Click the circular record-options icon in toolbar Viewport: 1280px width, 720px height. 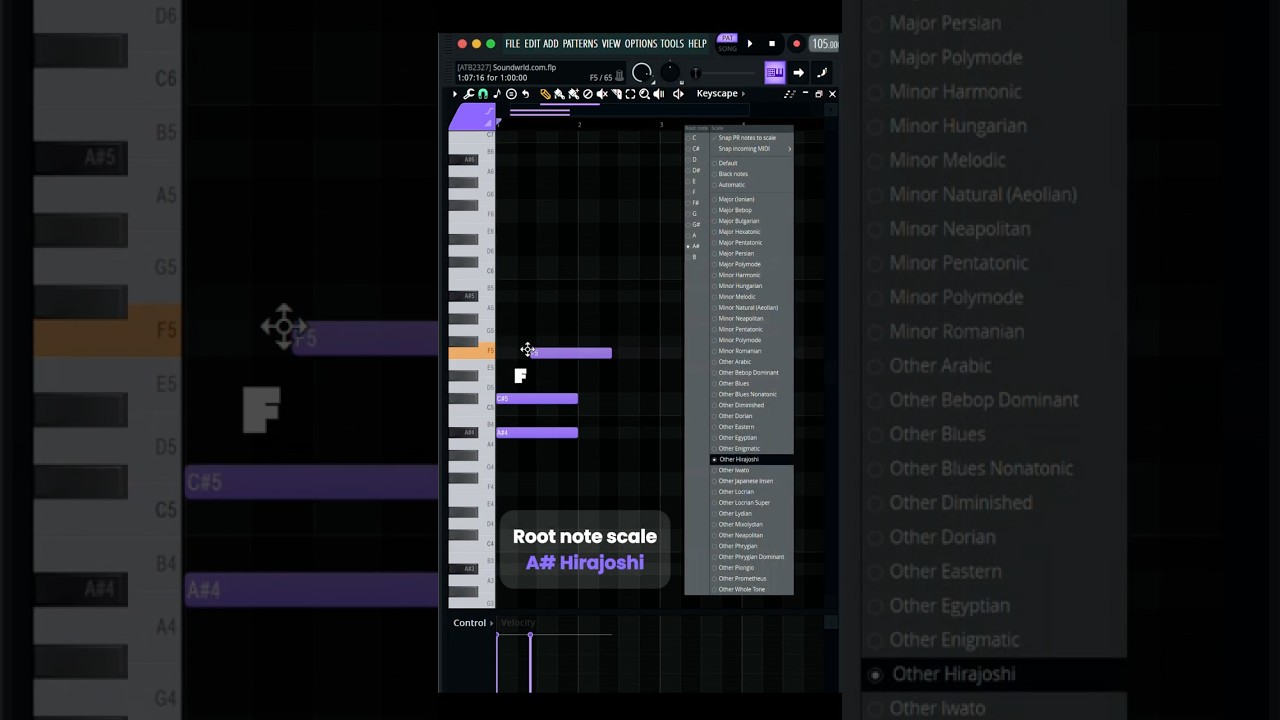point(511,94)
